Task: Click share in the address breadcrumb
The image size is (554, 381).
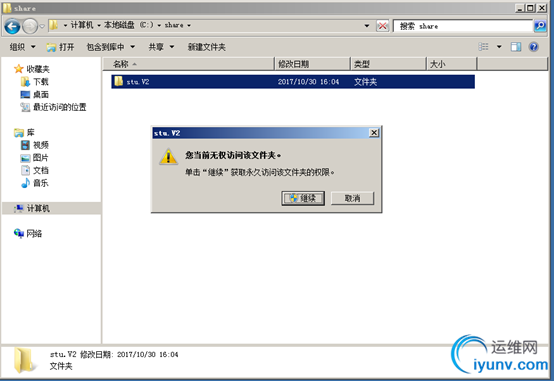Action: (x=174, y=25)
